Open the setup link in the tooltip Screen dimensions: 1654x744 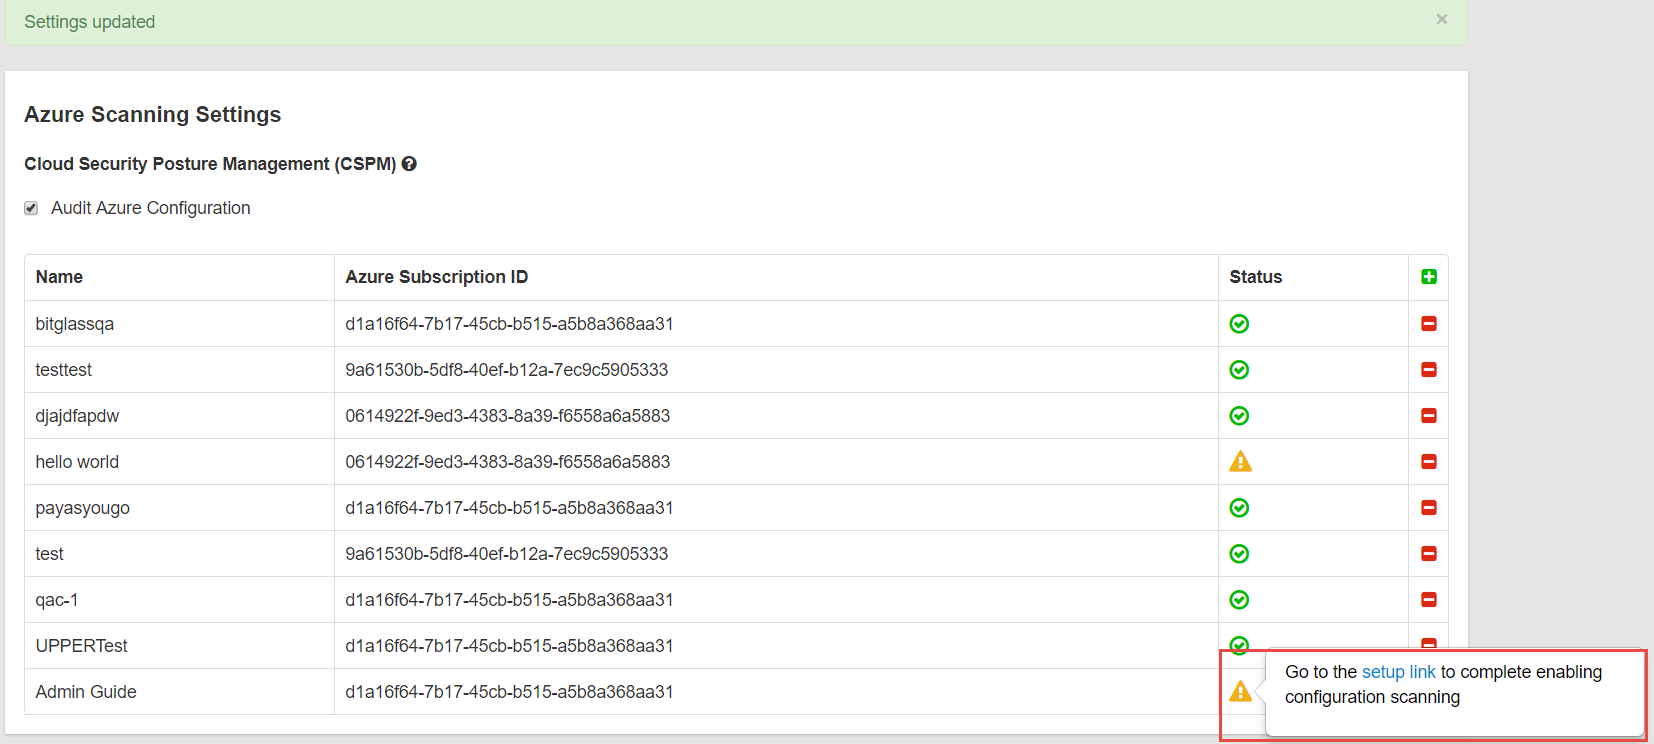tap(1398, 672)
